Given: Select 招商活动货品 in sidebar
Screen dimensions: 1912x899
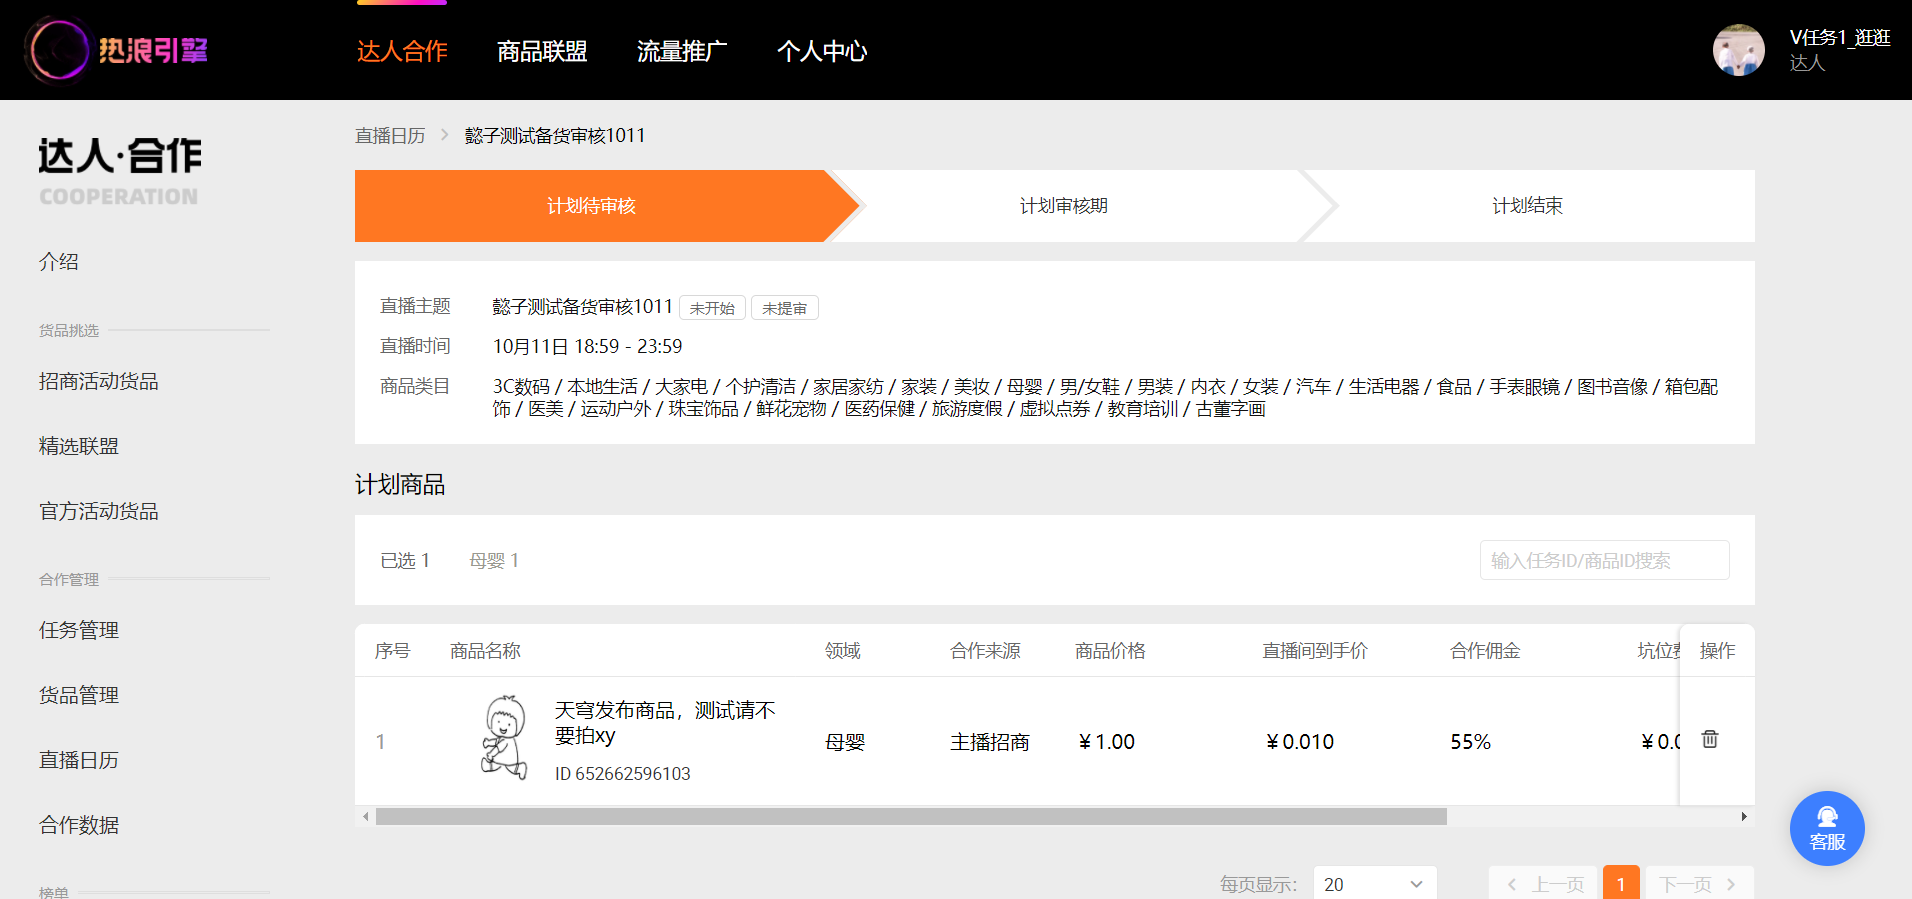Looking at the screenshot, I should pos(99,382).
